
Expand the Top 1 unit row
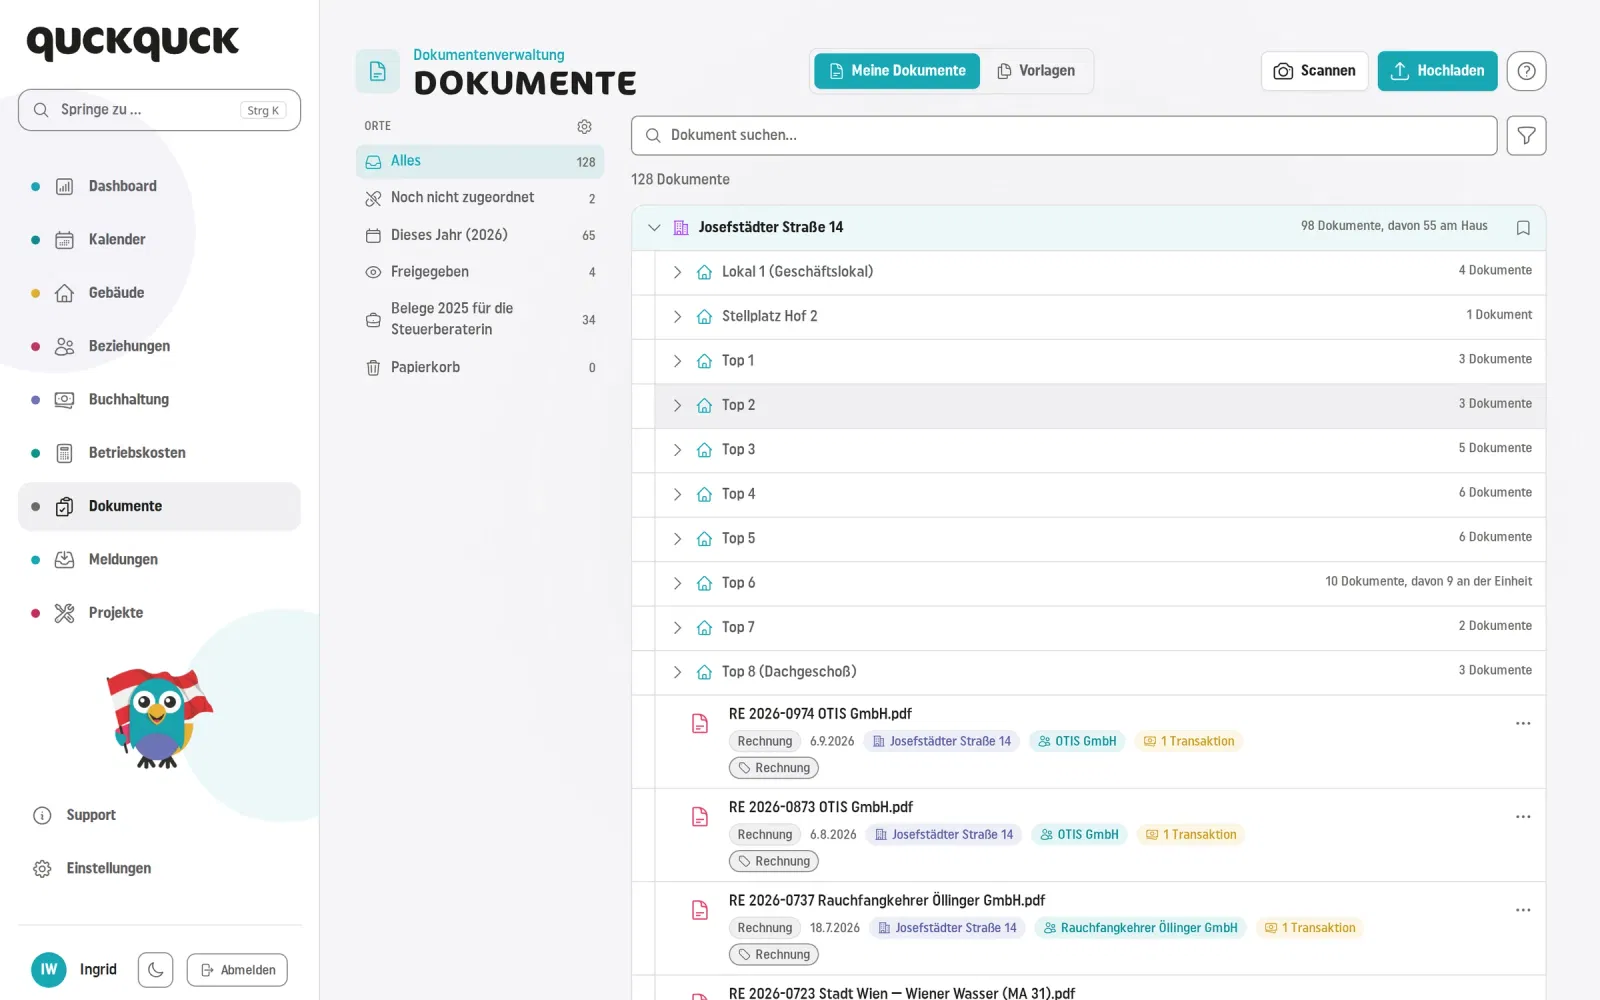click(677, 361)
